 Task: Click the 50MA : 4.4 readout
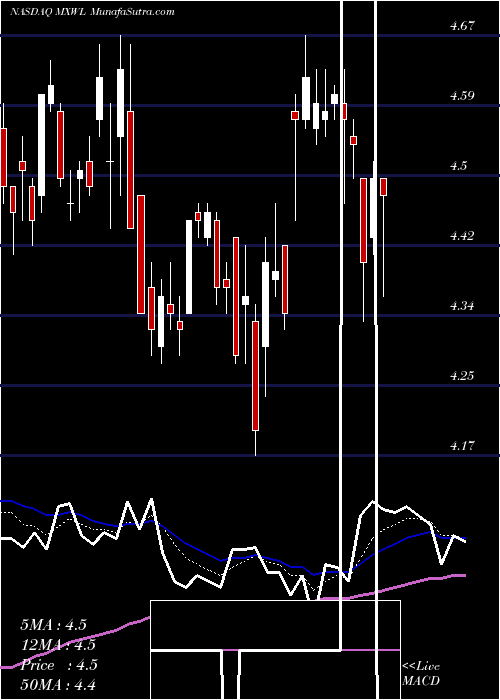58,684
